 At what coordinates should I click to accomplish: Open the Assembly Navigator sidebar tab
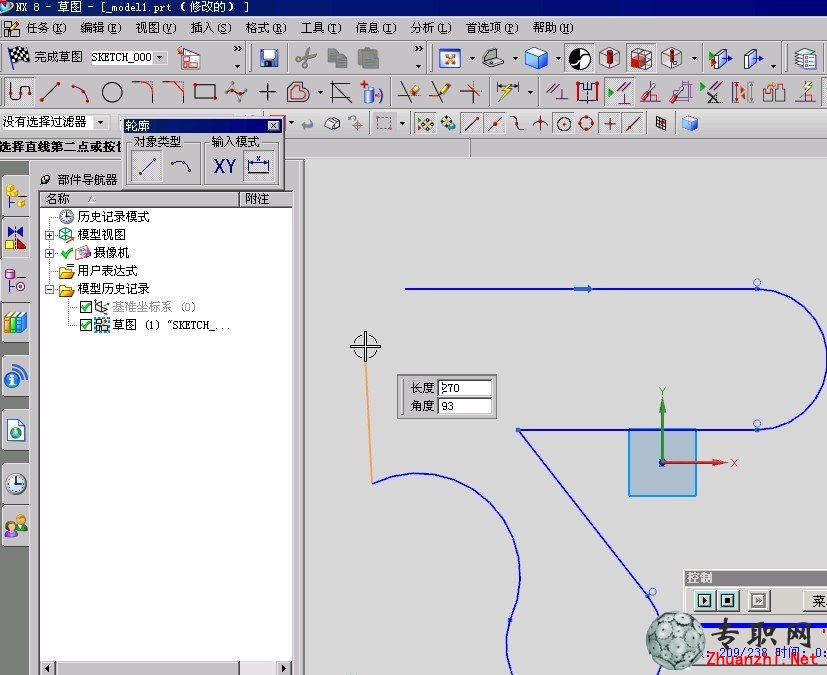click(16, 196)
